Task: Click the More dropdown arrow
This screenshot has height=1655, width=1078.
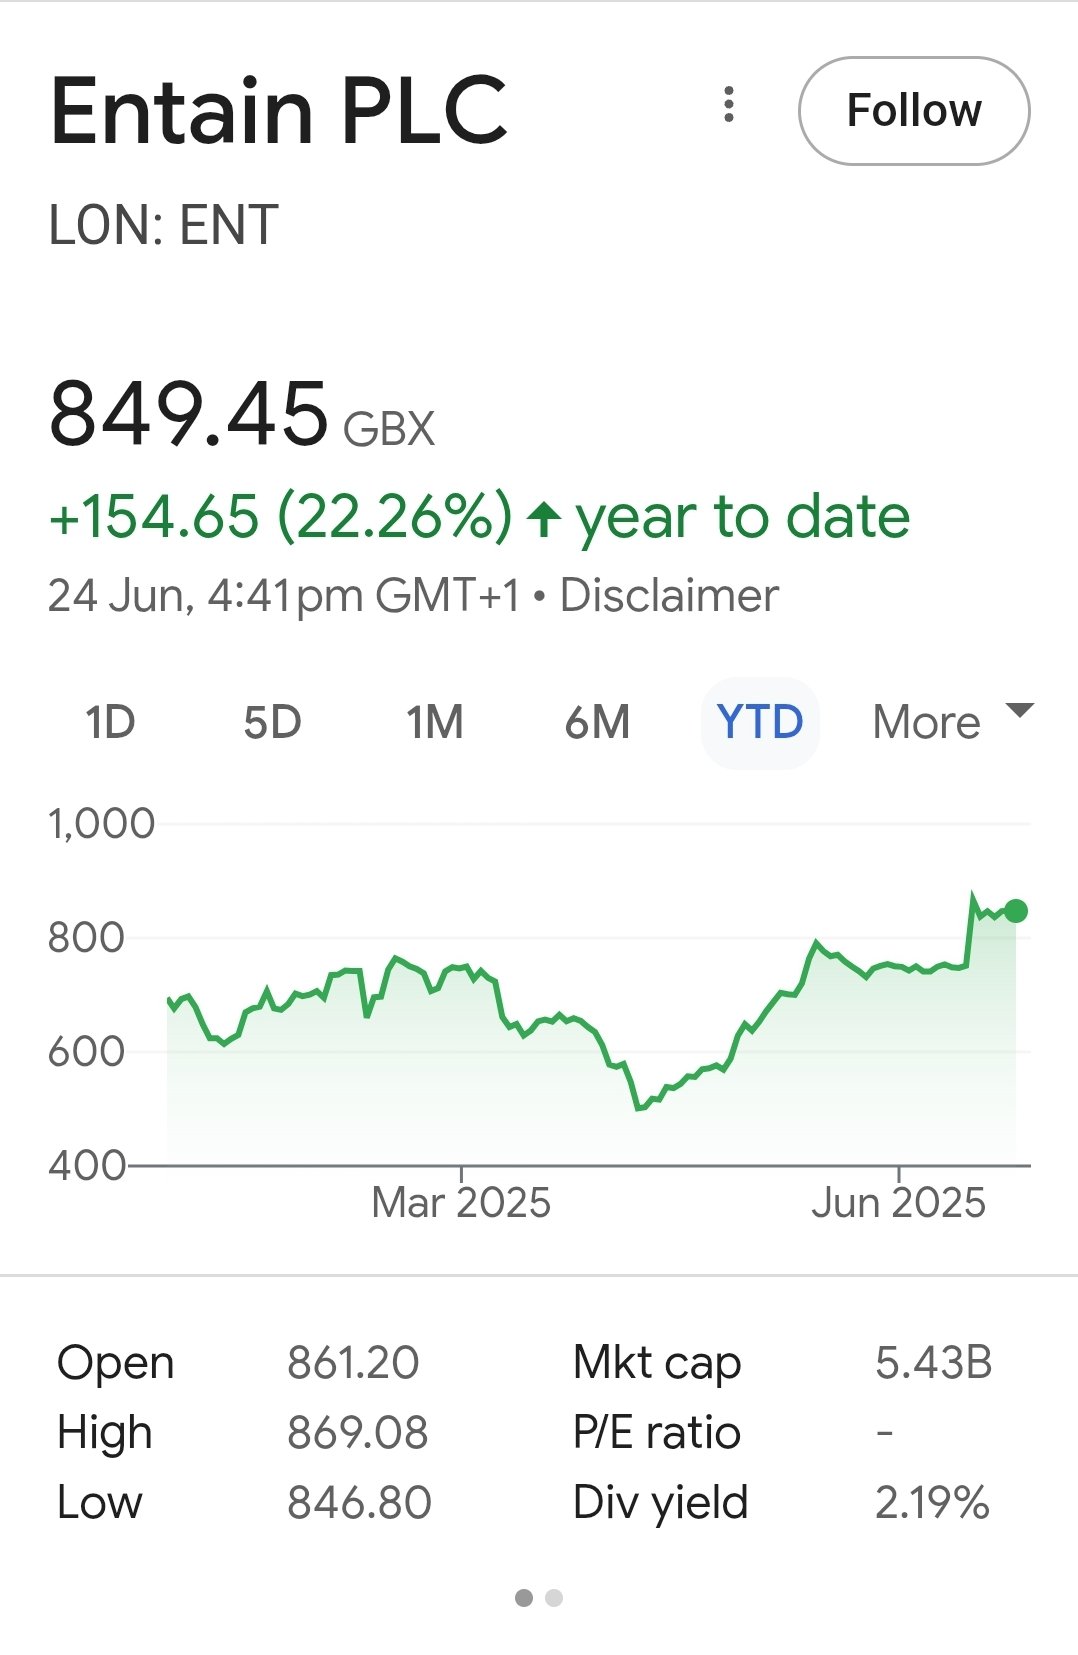Action: coord(1019,711)
